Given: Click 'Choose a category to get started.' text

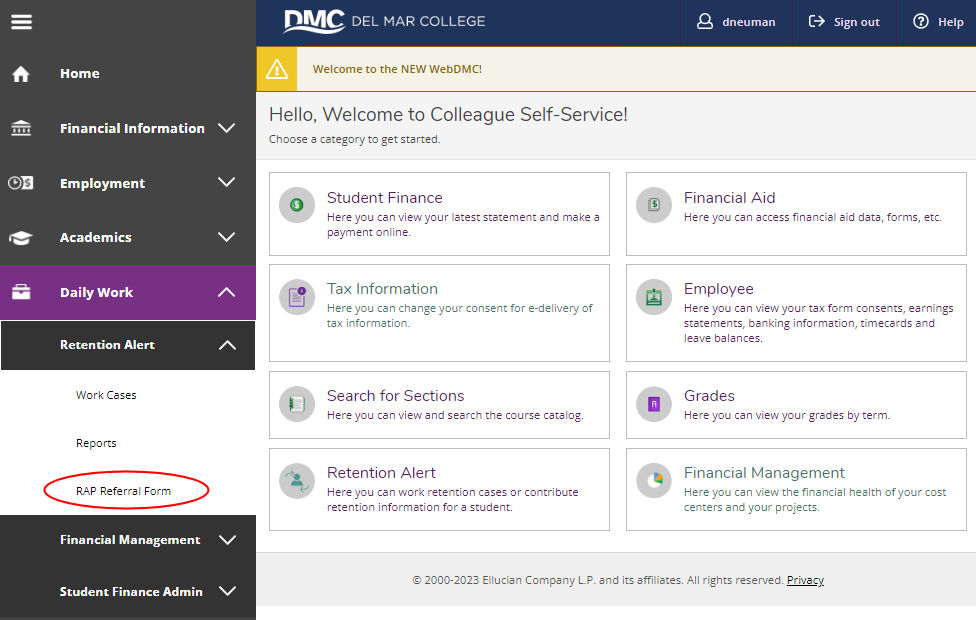Looking at the screenshot, I should (x=354, y=139).
